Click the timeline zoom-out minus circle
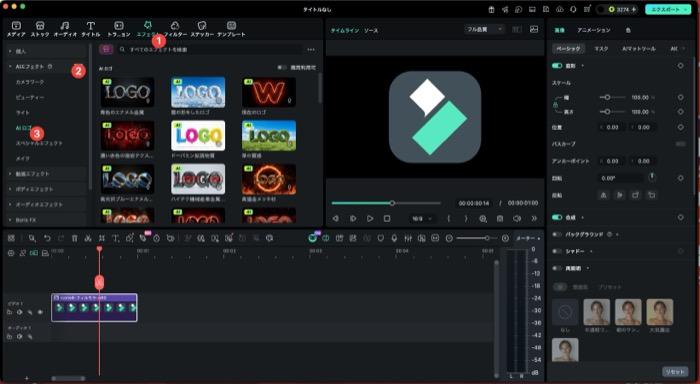Screen dimensions: 700x384 450,238
